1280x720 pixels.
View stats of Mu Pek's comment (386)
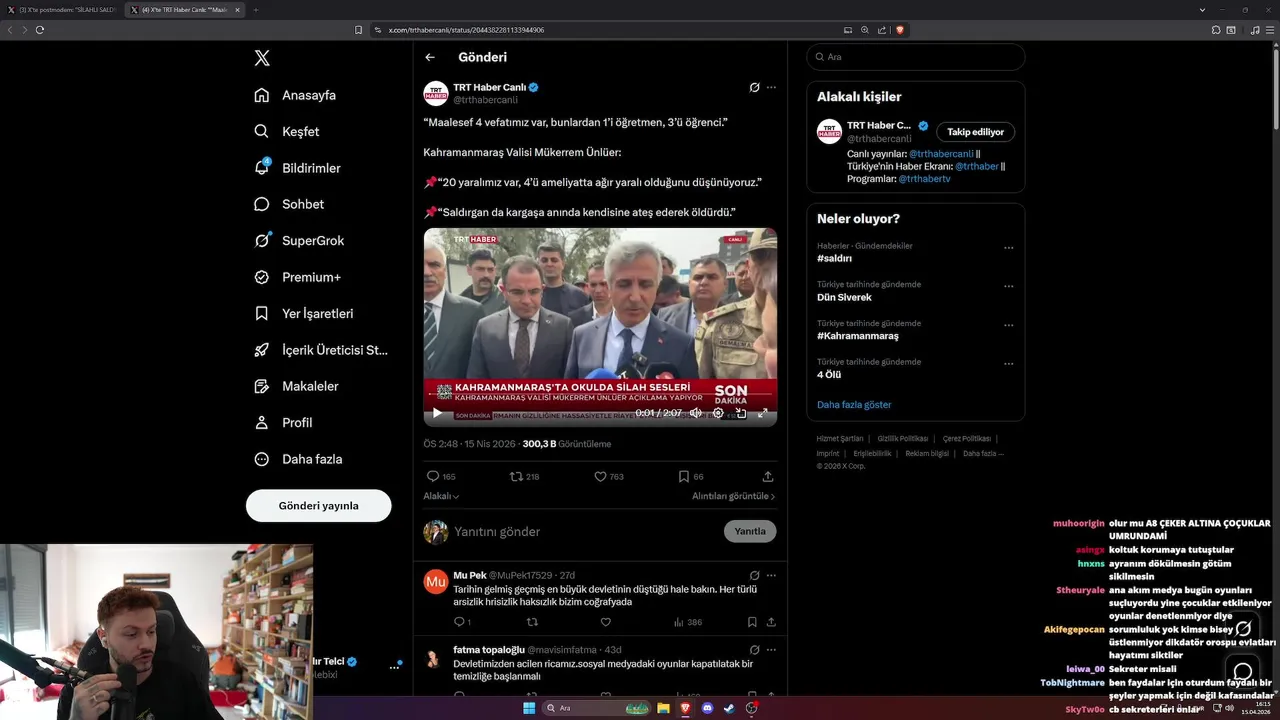[687, 622]
